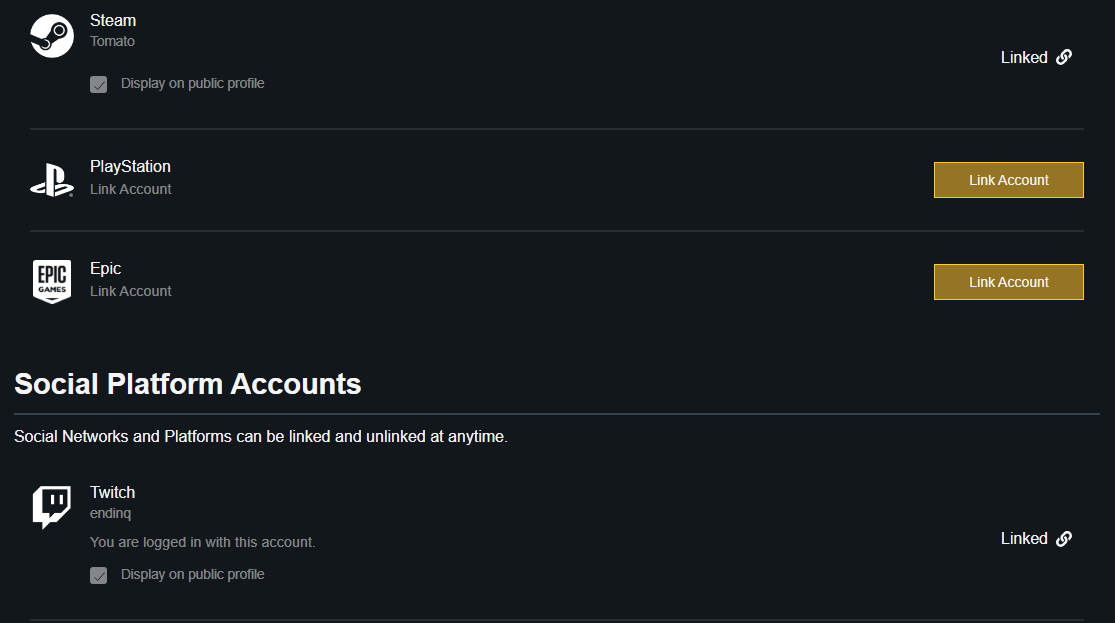1115x623 pixels.
Task: Select the Twitch username endinq
Action: pos(110,513)
